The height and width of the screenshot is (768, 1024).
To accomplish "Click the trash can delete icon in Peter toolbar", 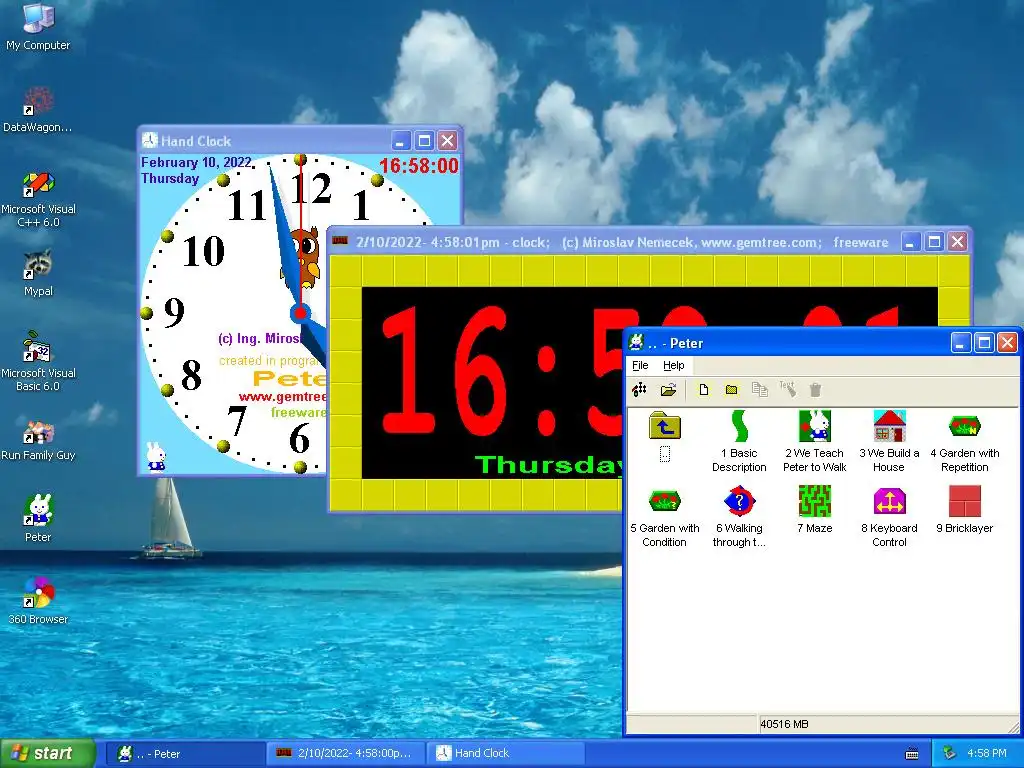I will [815, 390].
